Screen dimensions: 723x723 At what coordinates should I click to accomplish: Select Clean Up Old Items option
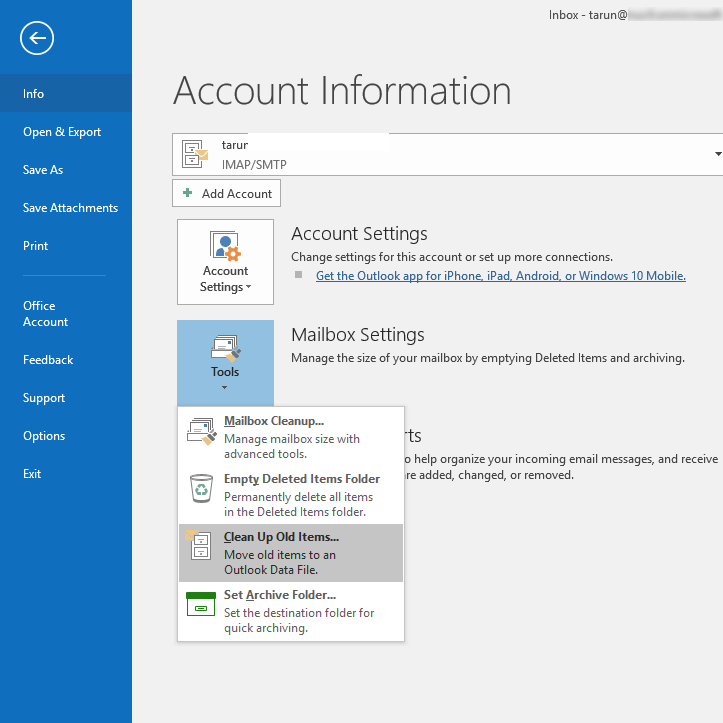[x=291, y=553]
